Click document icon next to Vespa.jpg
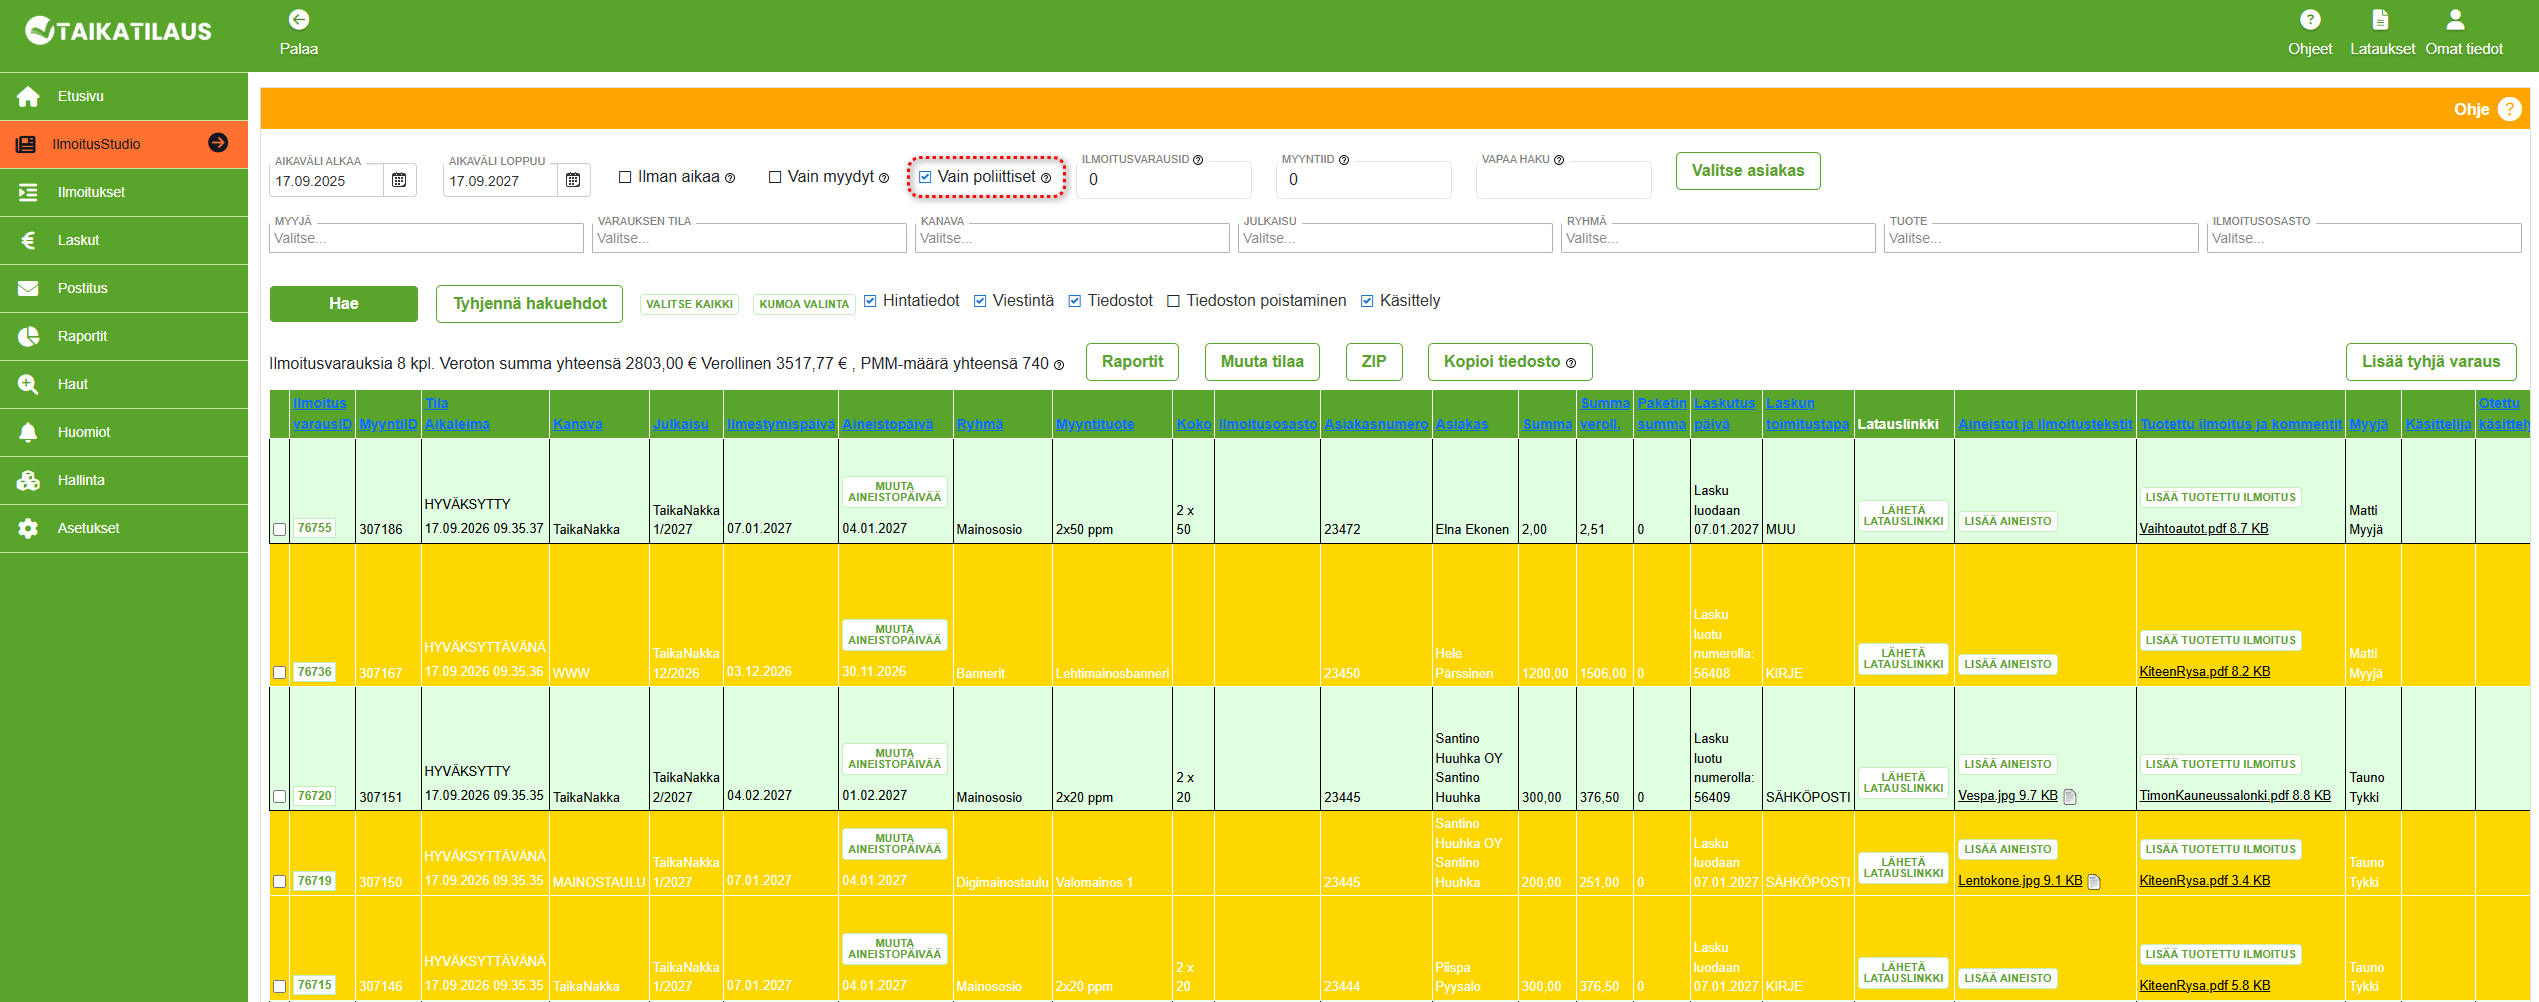Image resolution: width=2539 pixels, height=1002 pixels. (2070, 797)
